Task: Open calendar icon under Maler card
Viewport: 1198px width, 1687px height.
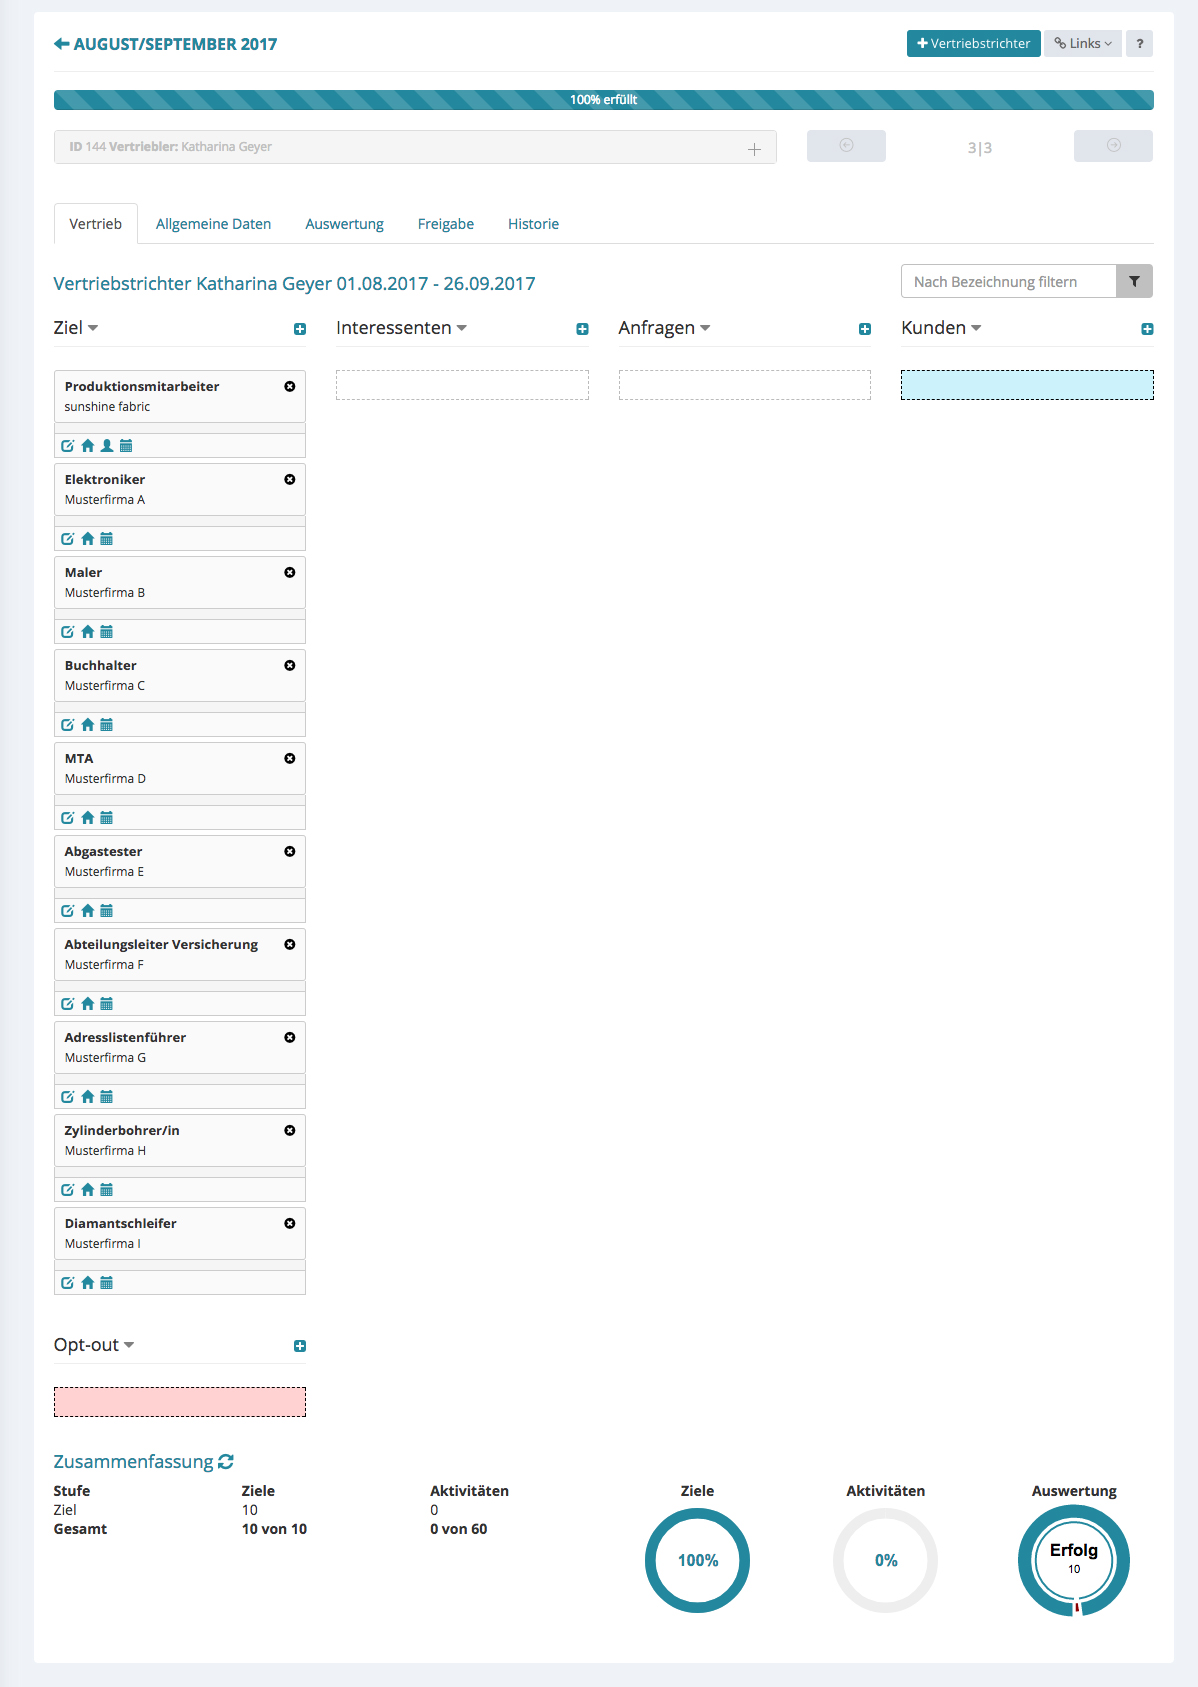Action: (107, 632)
